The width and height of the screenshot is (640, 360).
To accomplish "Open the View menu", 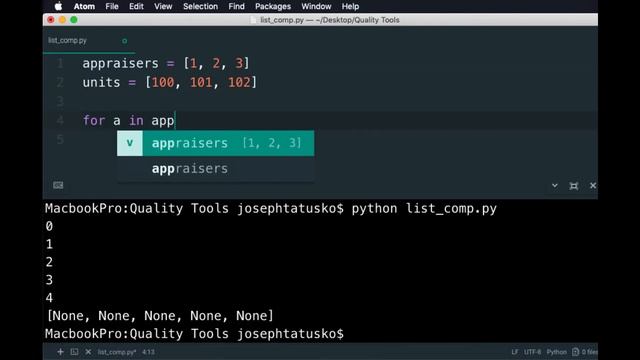I will [x=163, y=7].
